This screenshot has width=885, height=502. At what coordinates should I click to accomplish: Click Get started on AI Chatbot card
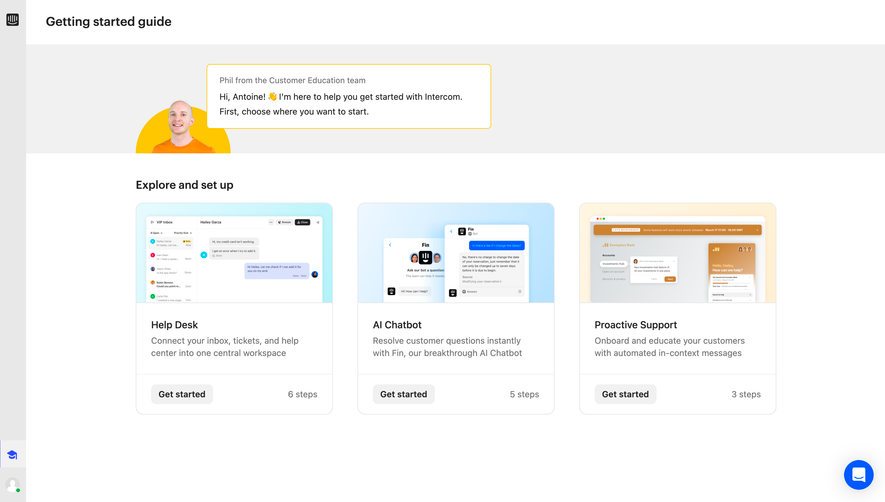pyautogui.click(x=404, y=394)
